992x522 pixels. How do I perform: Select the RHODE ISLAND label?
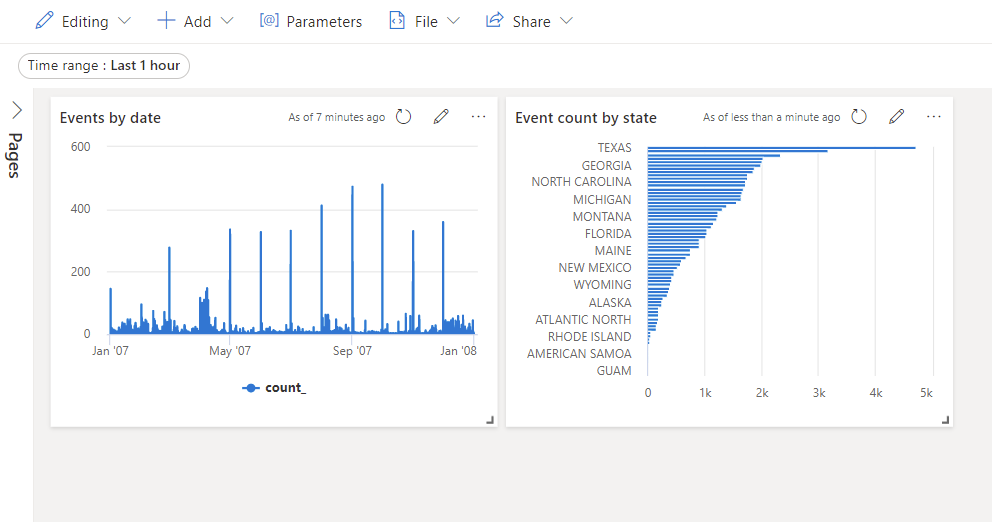click(x=589, y=337)
